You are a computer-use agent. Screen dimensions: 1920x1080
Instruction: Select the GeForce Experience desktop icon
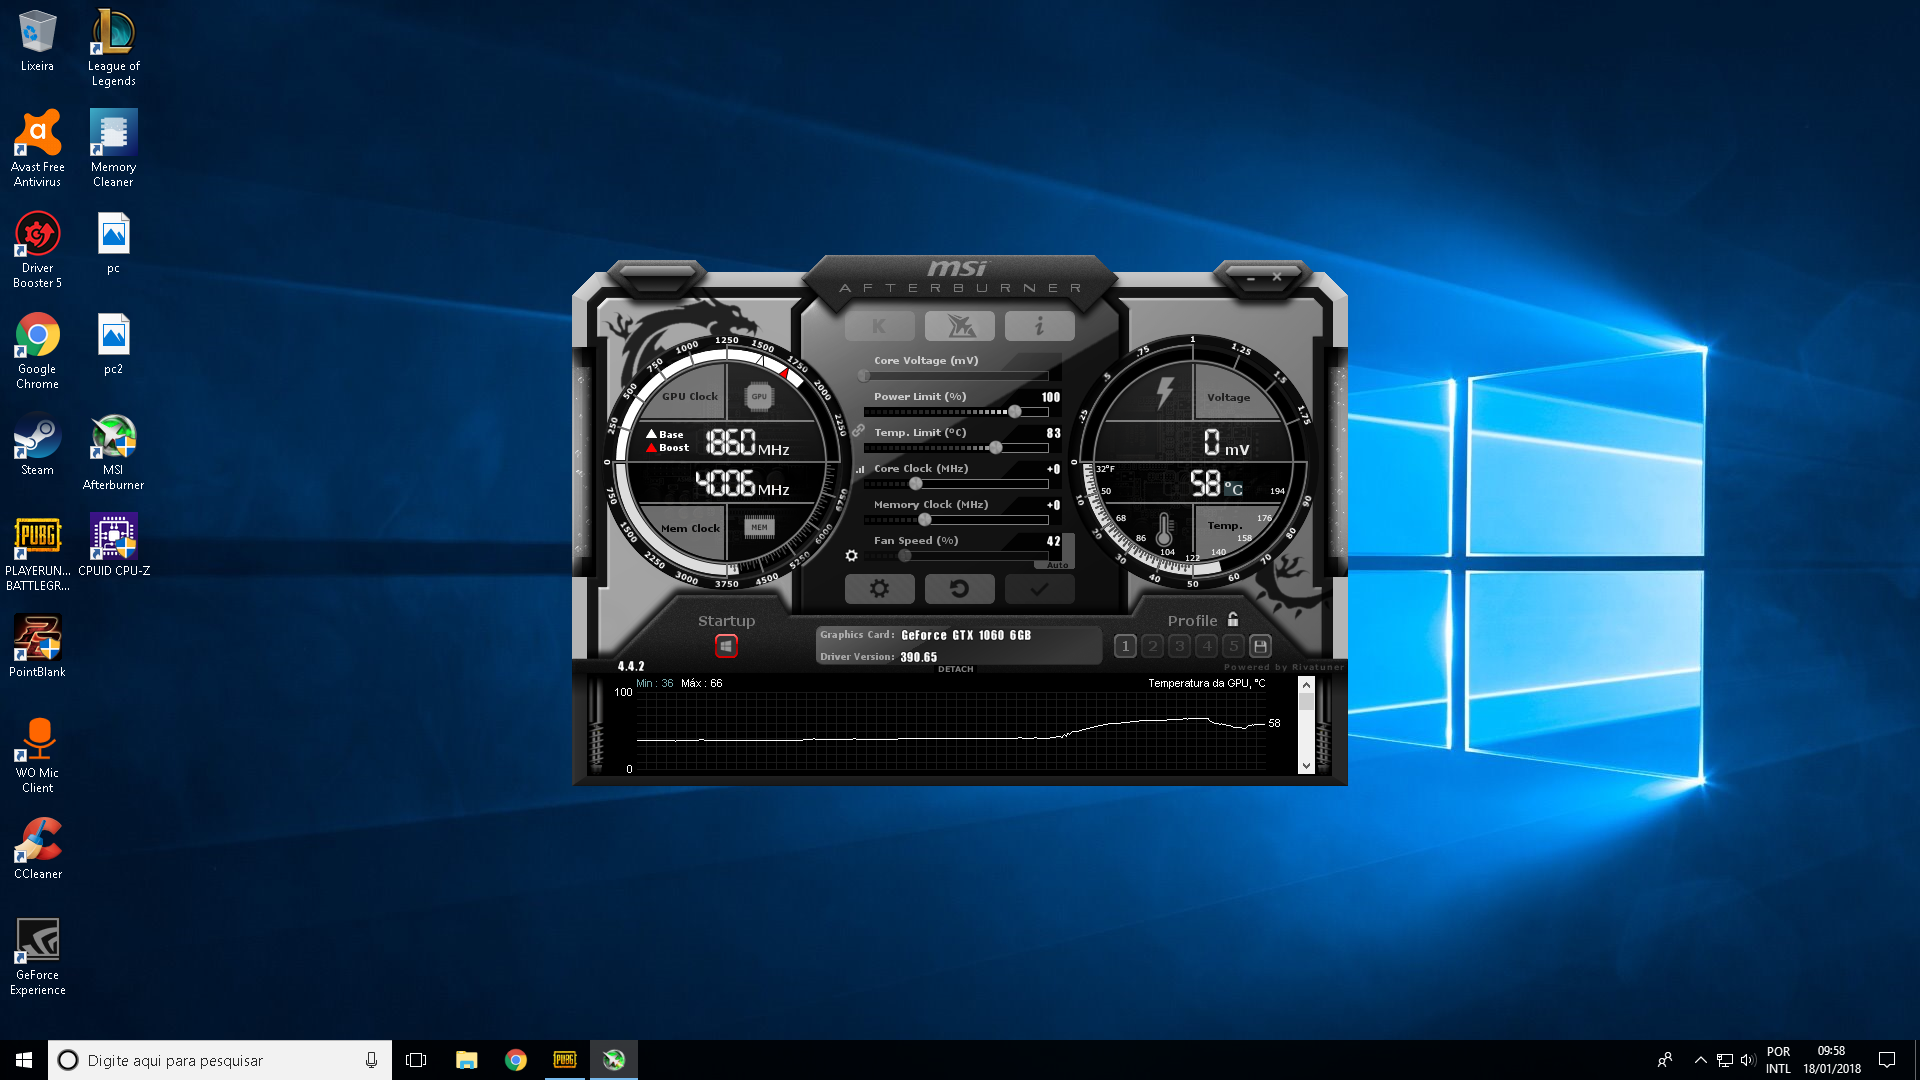37,957
